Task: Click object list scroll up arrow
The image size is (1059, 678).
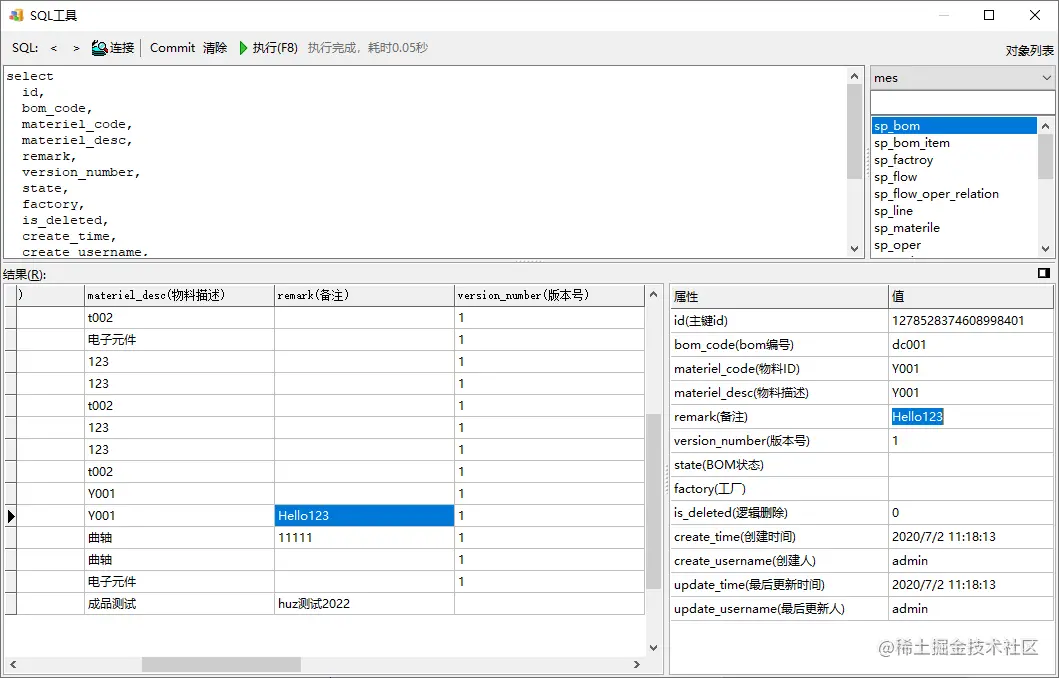Action: coord(1045,126)
